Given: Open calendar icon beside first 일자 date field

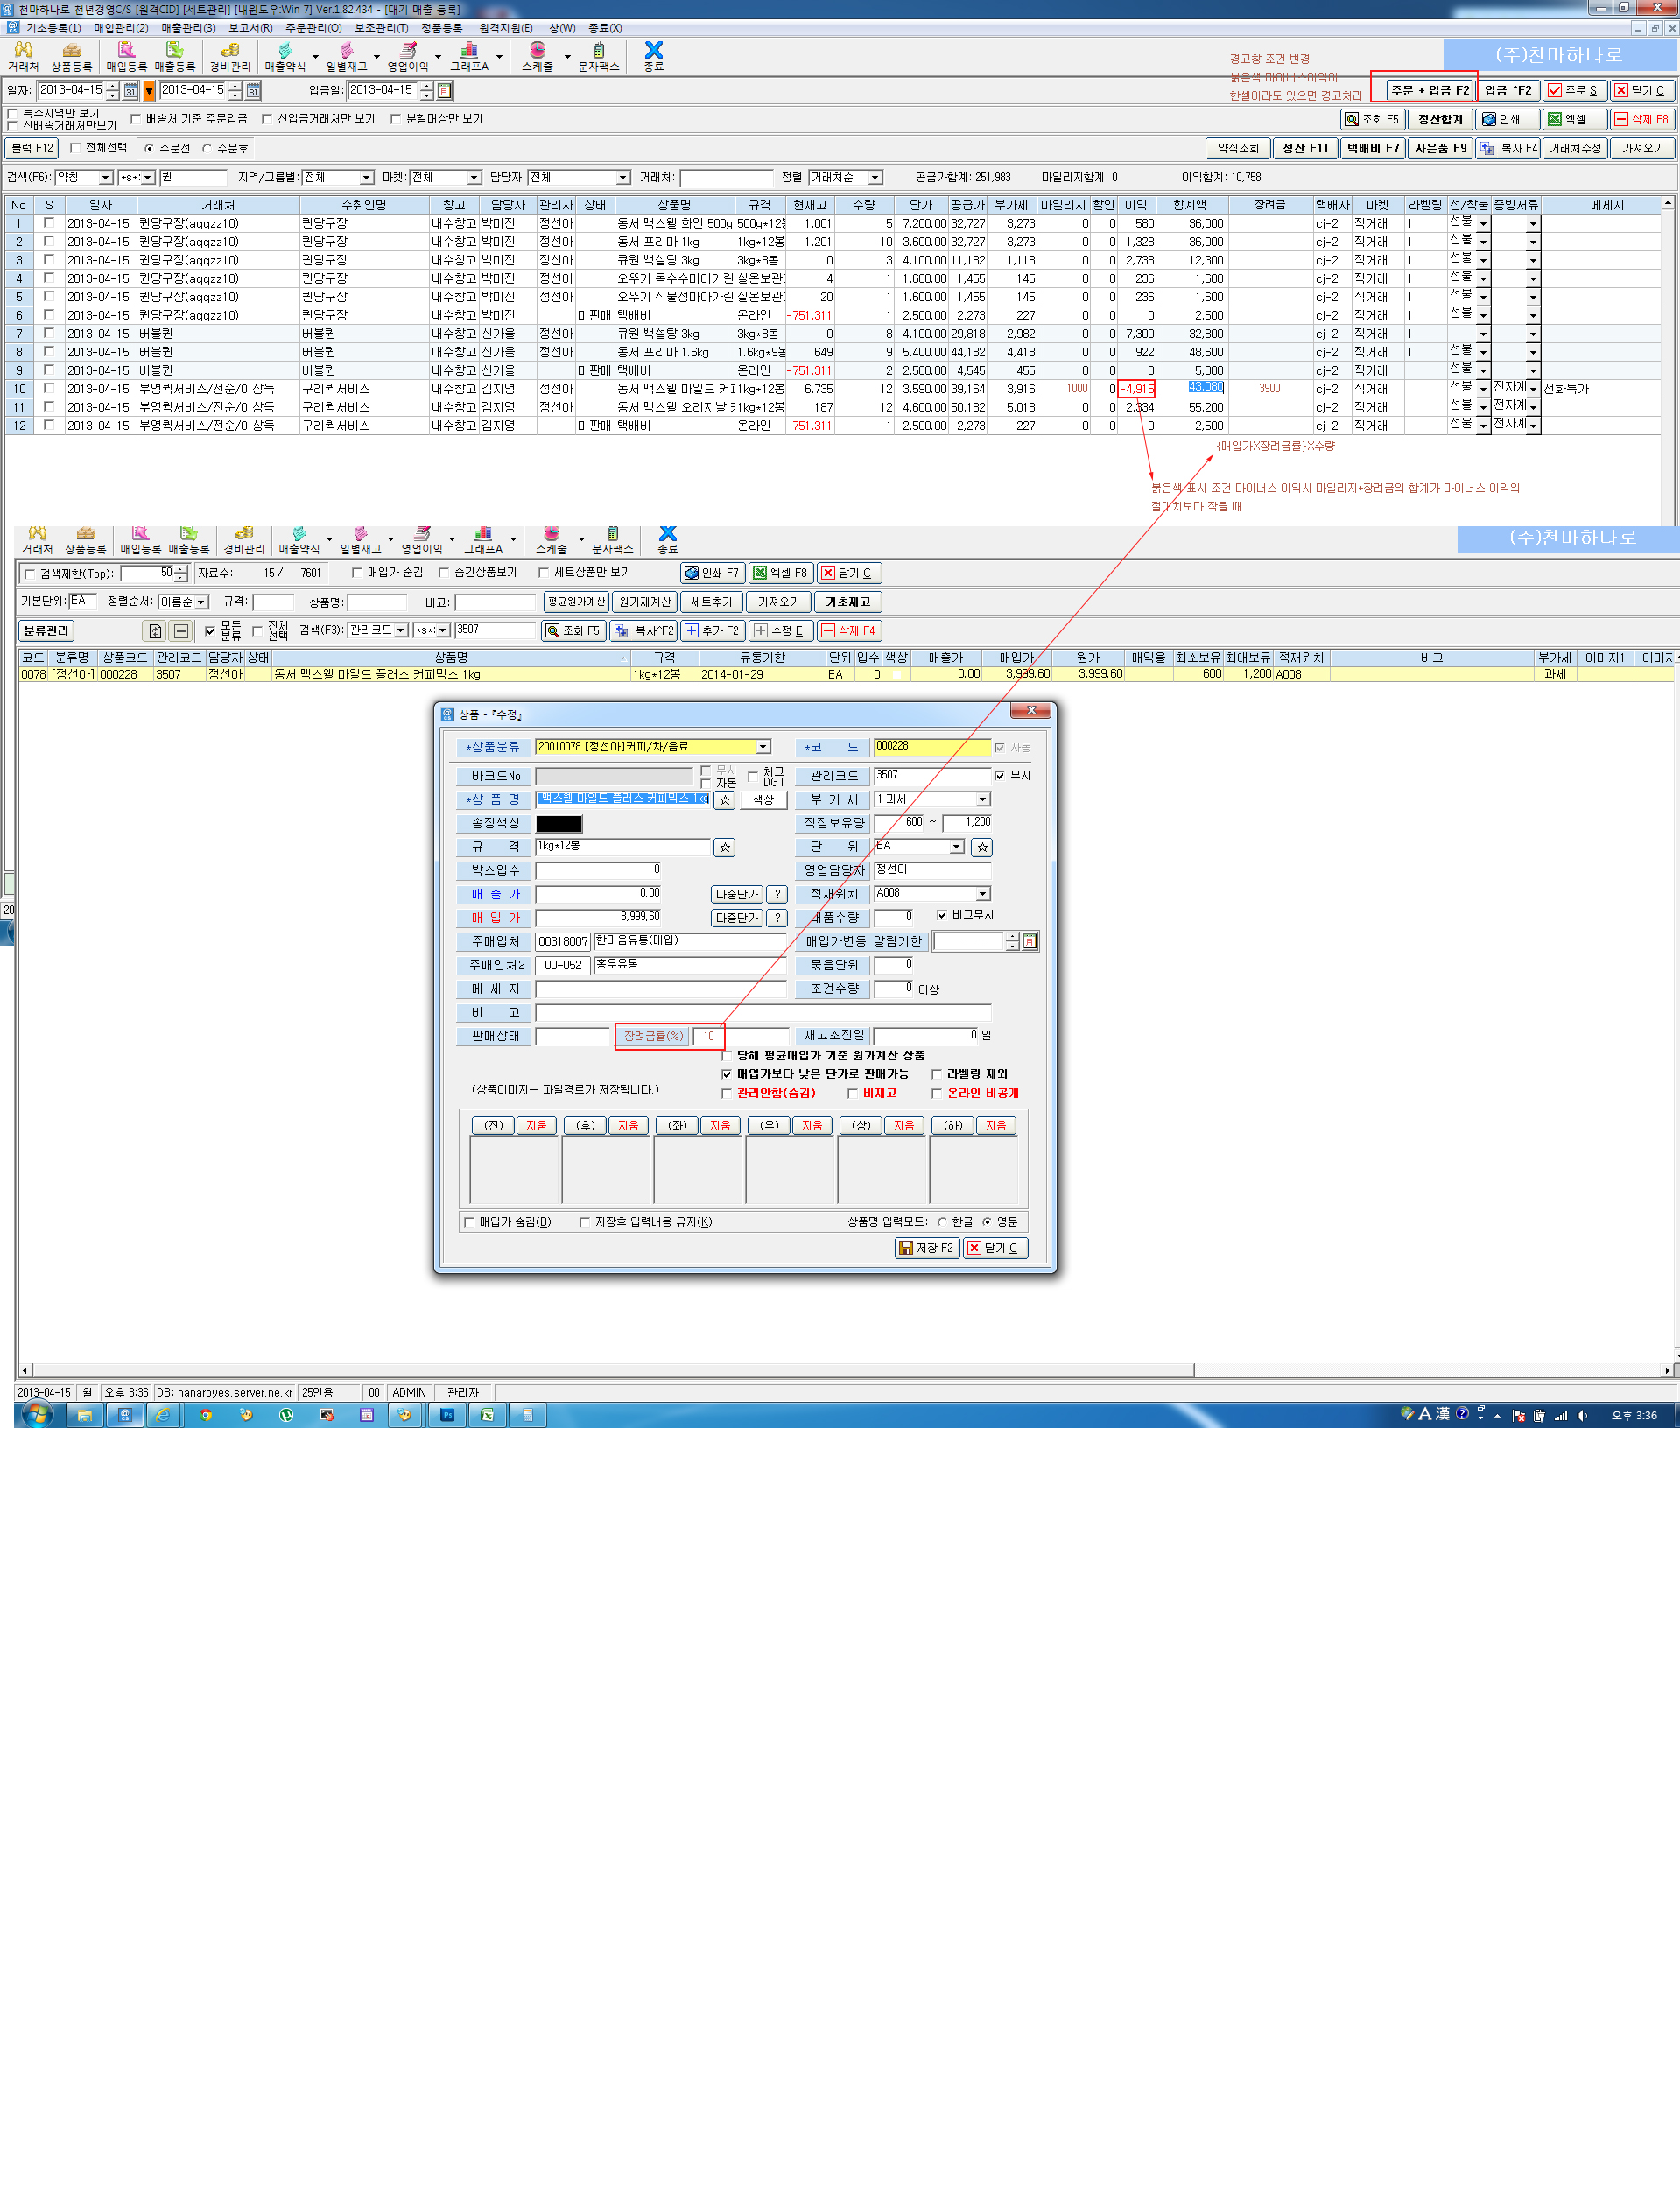Looking at the screenshot, I should pos(130,91).
